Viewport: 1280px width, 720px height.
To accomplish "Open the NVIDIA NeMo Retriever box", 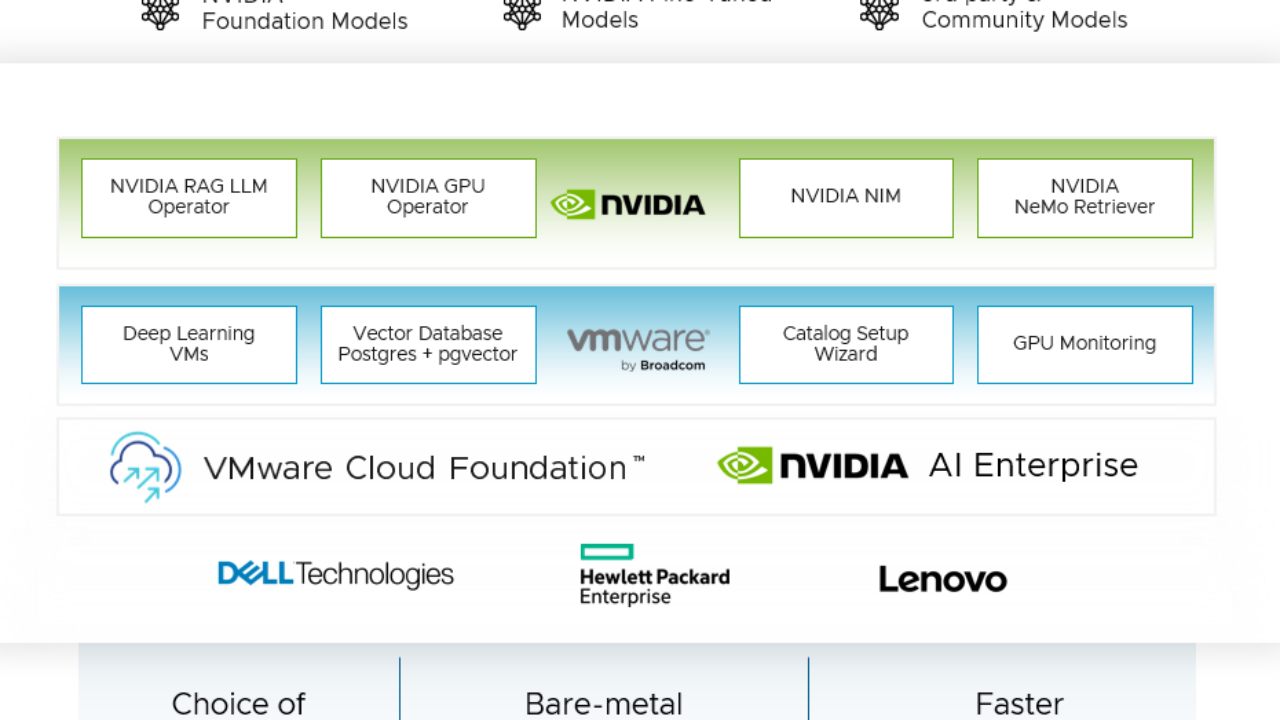I will click(x=1085, y=198).
